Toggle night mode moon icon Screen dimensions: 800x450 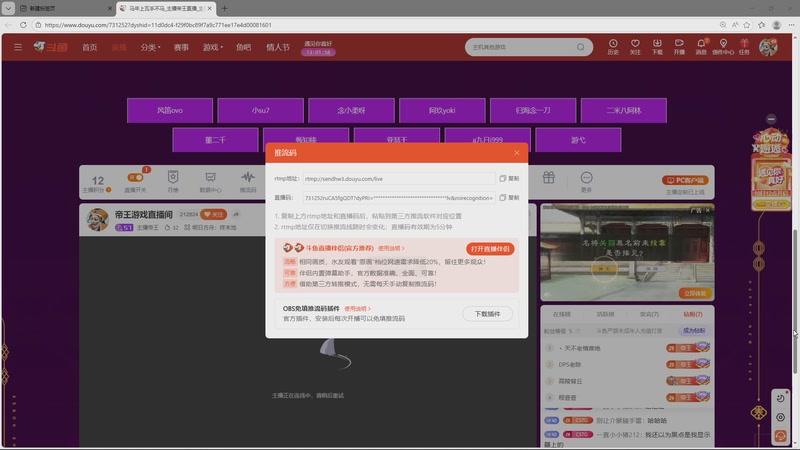(780, 398)
